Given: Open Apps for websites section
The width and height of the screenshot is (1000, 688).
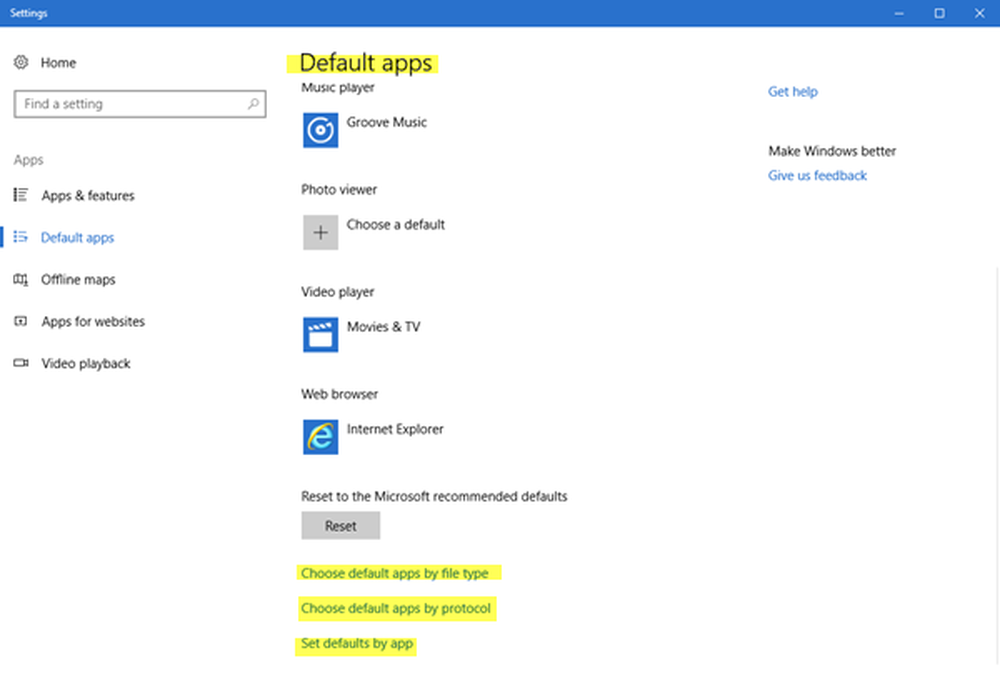Looking at the screenshot, I should point(93,321).
